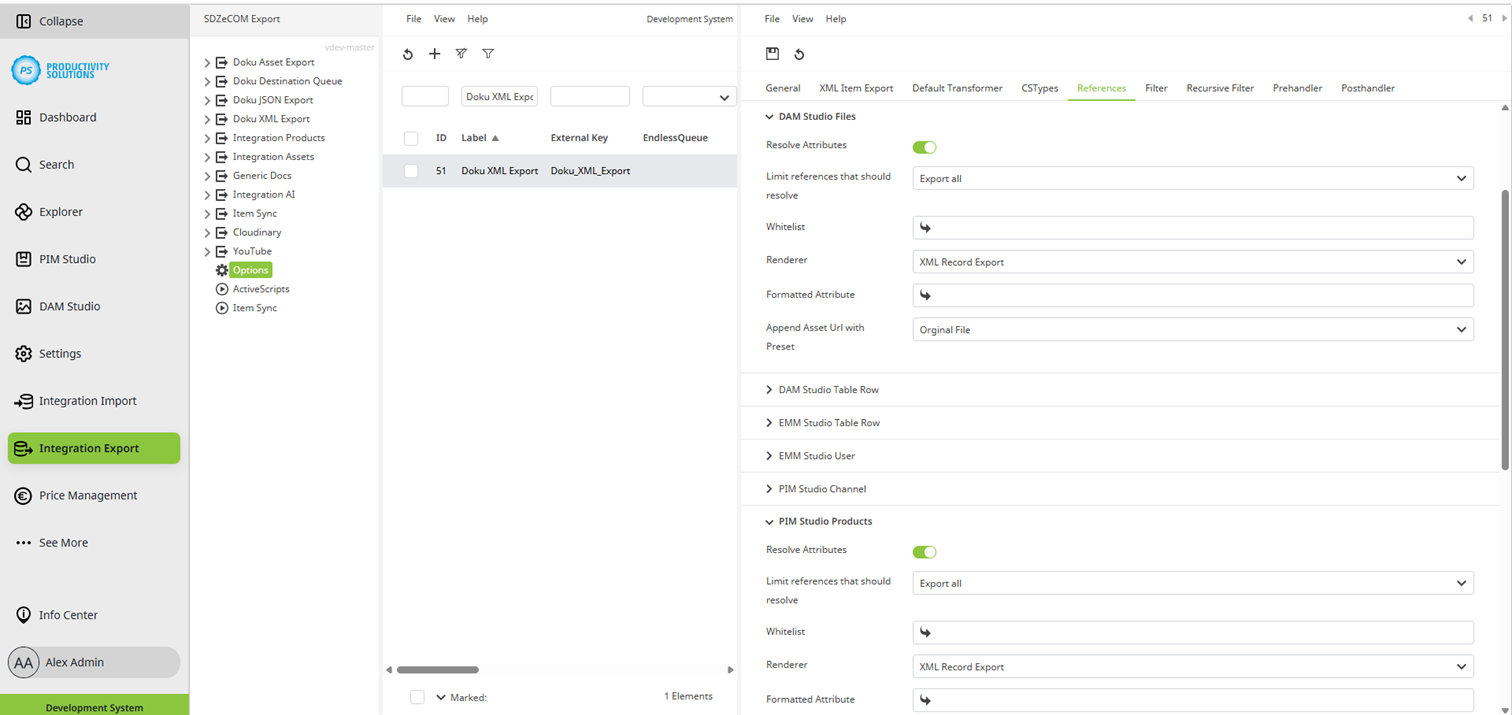This screenshot has width=1512, height=715.
Task: Toggle Resolve Attributes under PIM Studio Products
Action: [924, 551]
